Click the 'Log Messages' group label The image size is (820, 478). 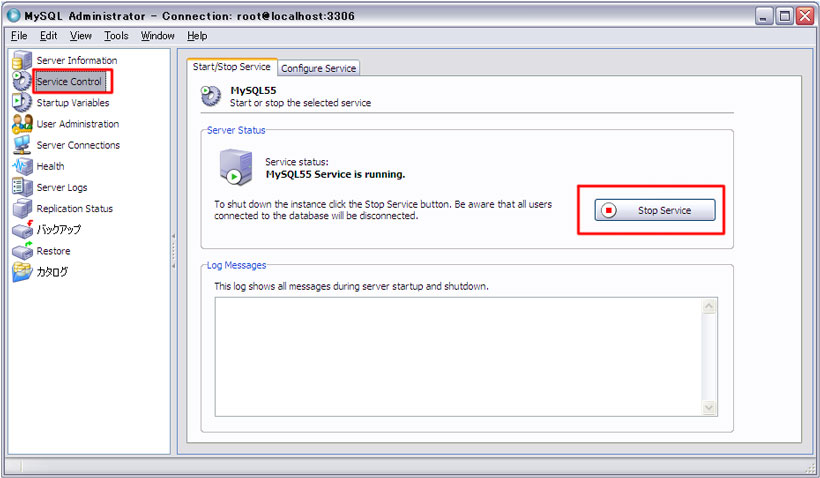(236, 265)
